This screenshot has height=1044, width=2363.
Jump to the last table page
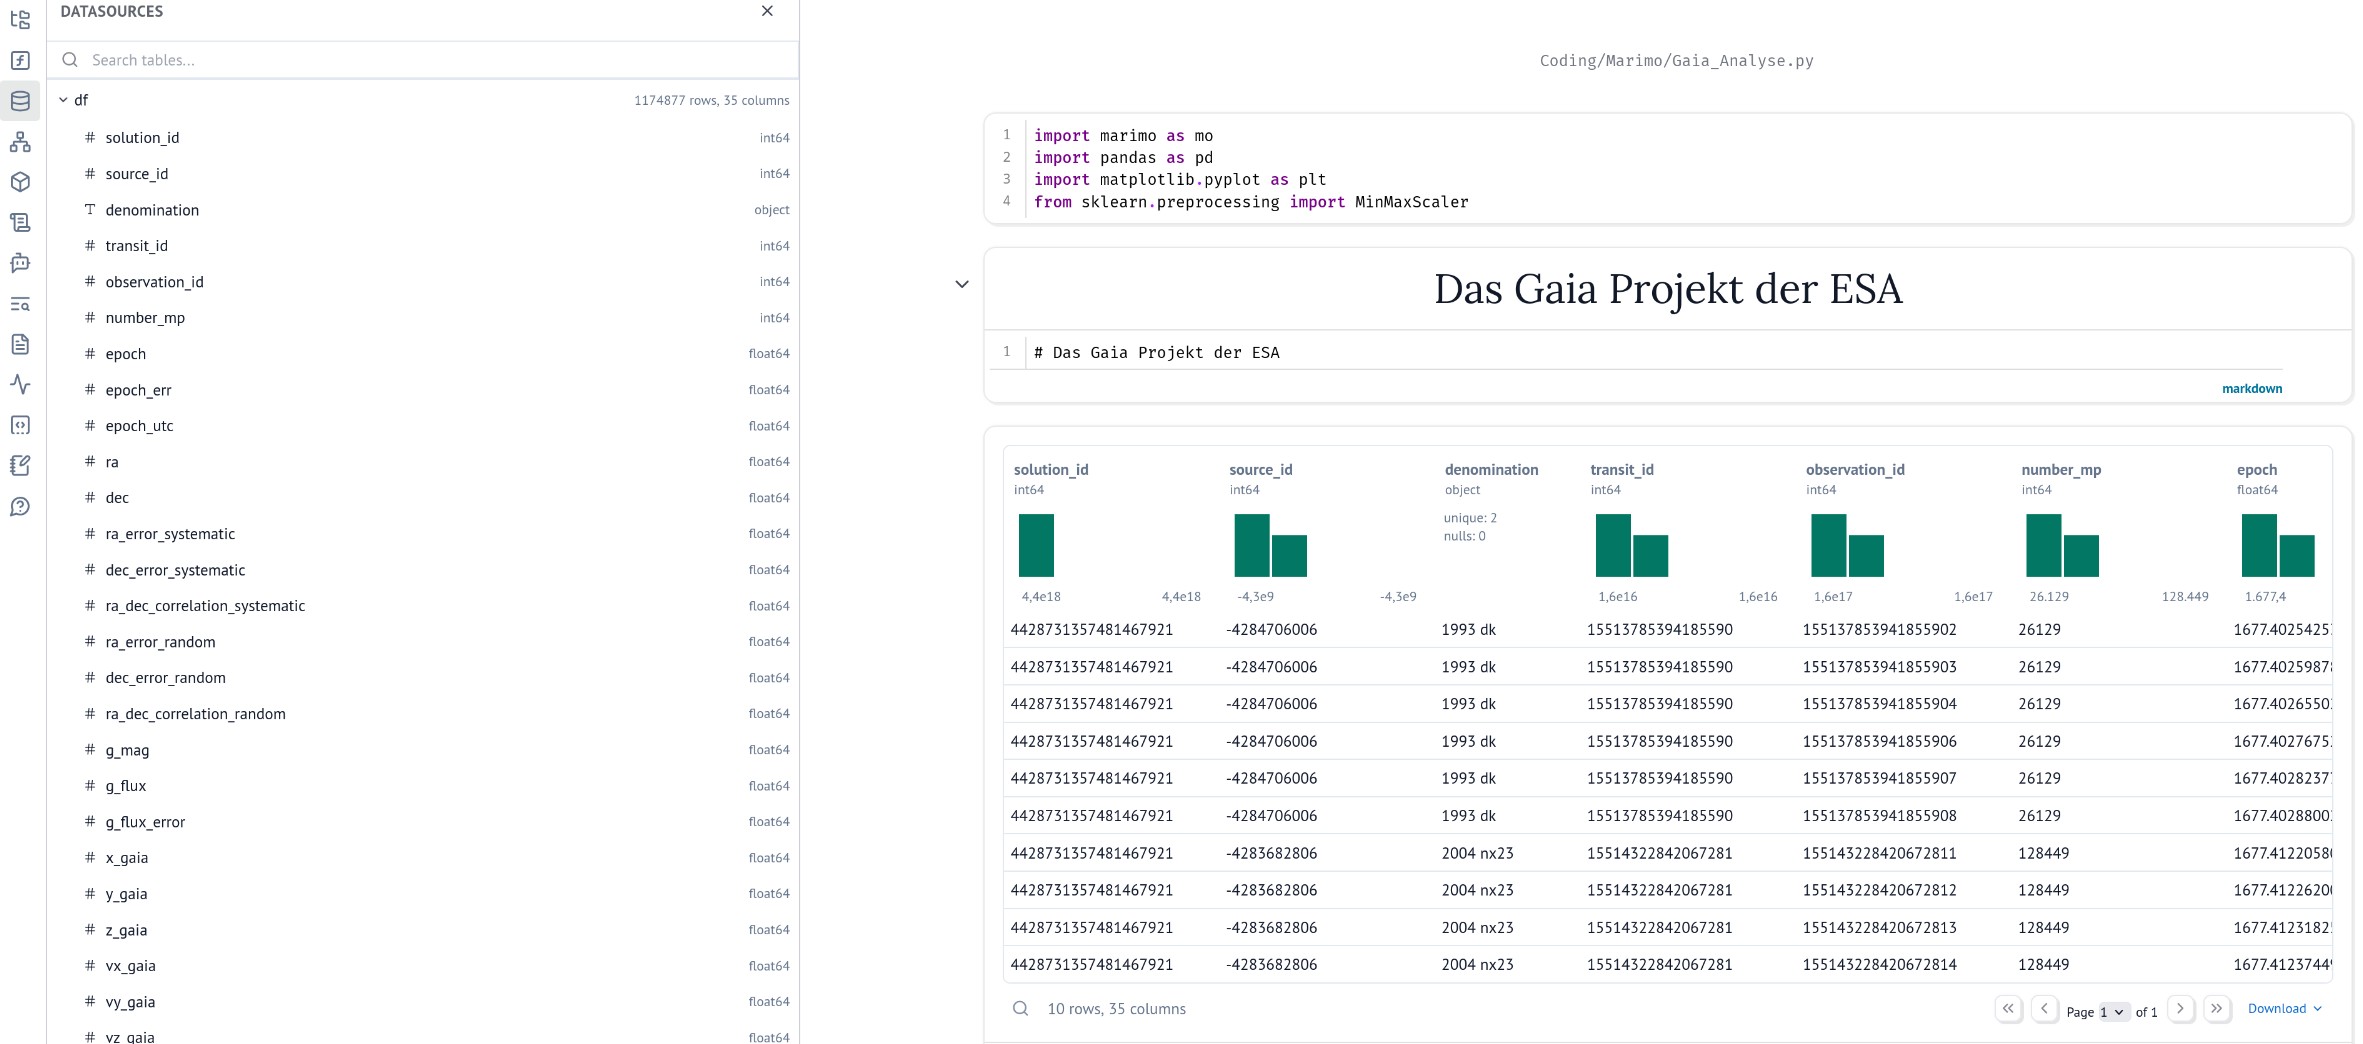pos(2216,1009)
